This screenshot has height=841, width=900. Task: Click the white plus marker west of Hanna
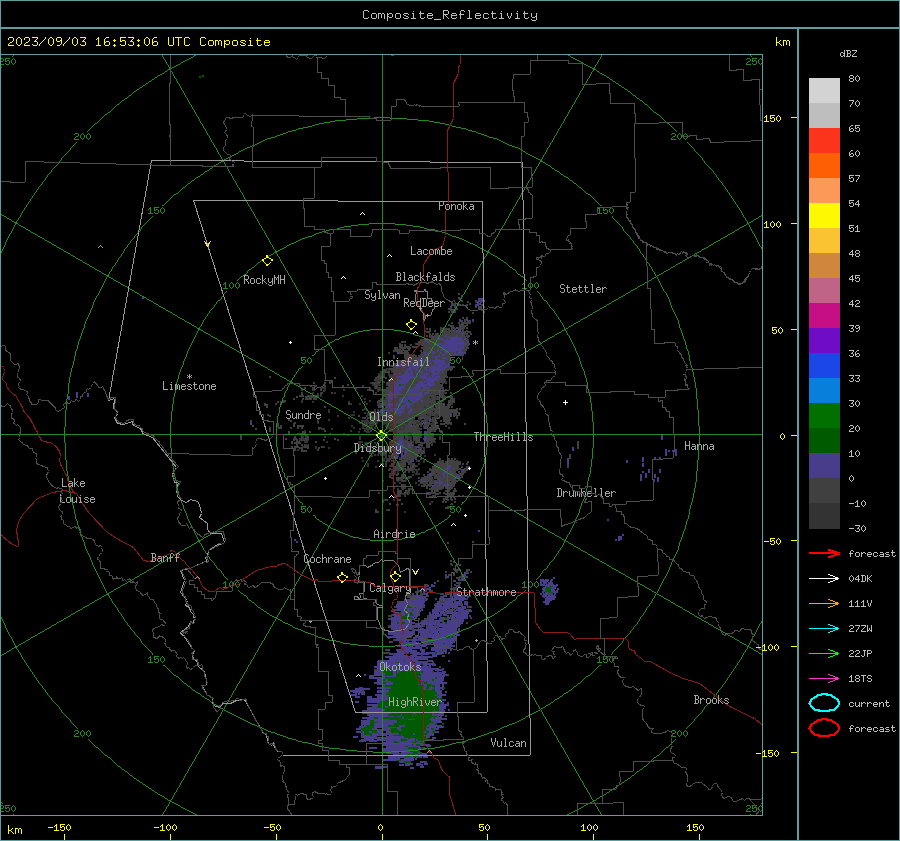pos(565,402)
